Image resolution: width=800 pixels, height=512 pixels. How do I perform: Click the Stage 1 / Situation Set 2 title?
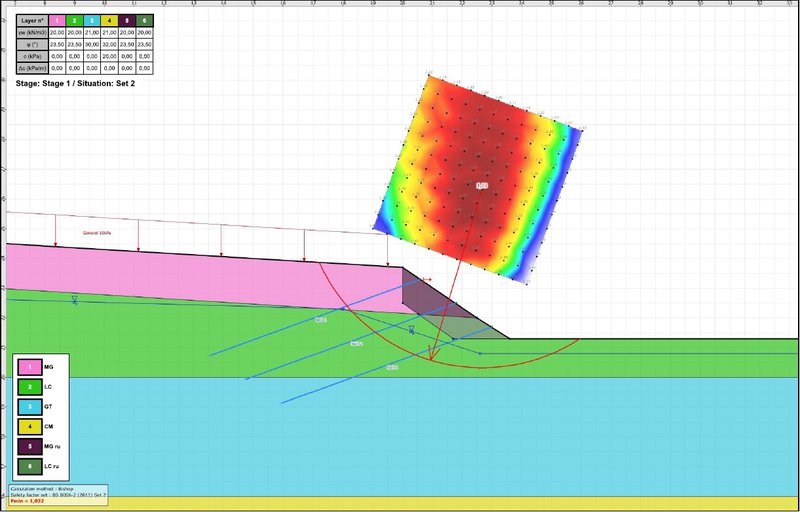(x=75, y=84)
